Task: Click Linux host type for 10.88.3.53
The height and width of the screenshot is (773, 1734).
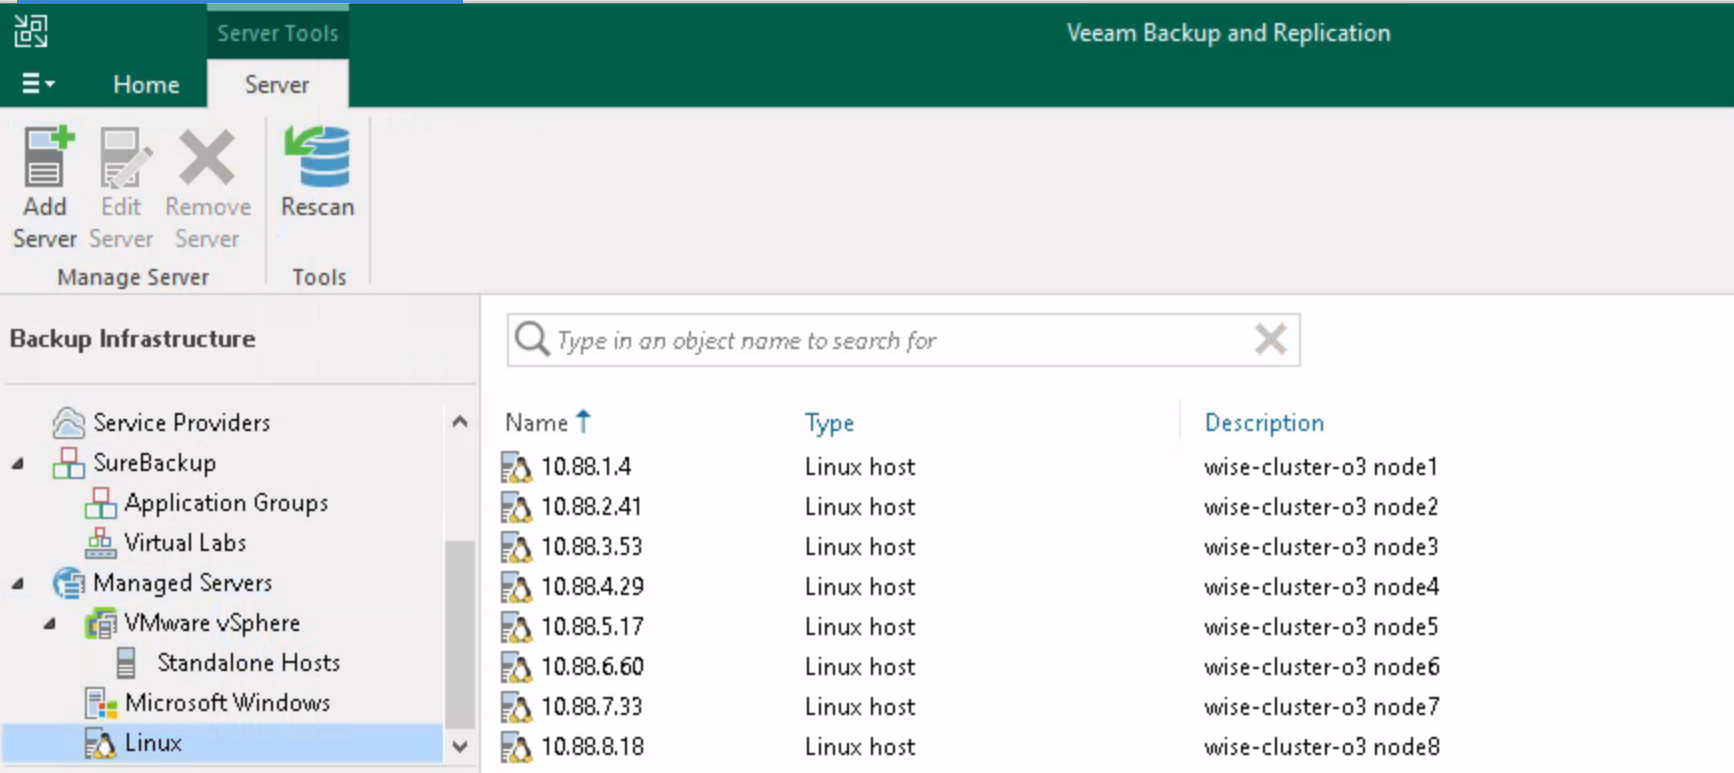Action: pyautogui.click(x=860, y=547)
